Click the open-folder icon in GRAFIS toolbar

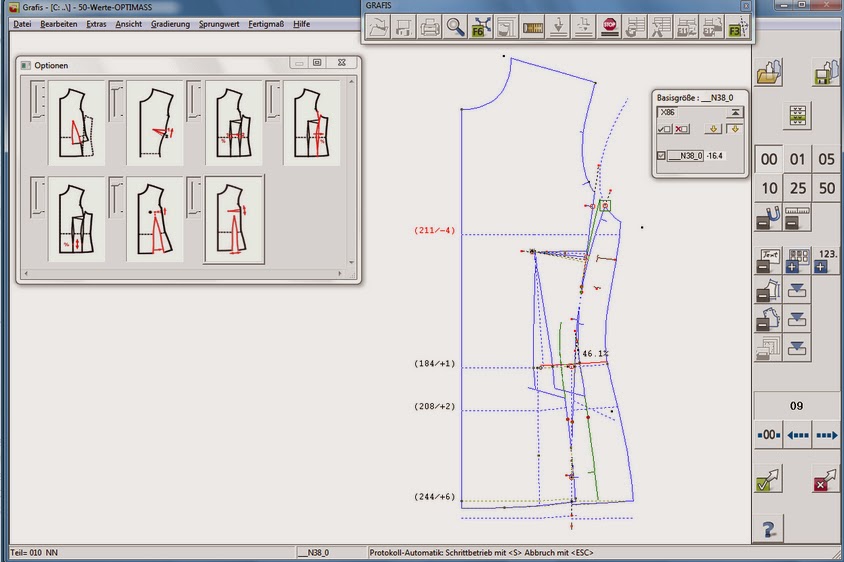point(378,26)
